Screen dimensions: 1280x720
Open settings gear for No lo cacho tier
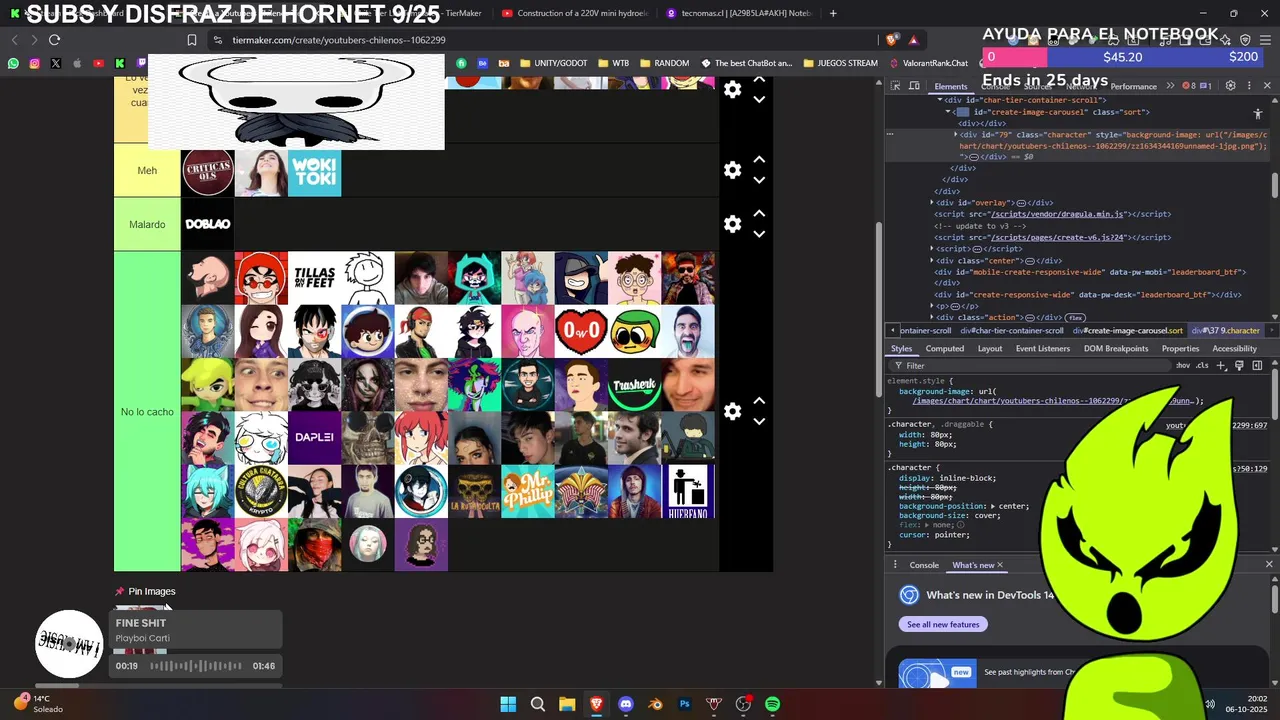point(732,411)
